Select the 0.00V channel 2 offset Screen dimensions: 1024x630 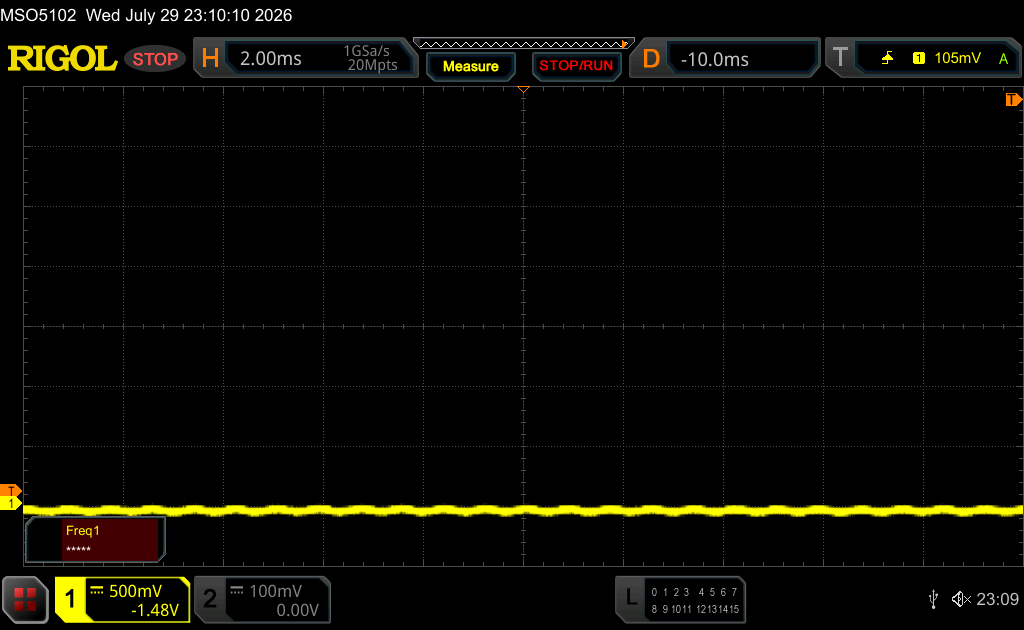(x=297, y=610)
